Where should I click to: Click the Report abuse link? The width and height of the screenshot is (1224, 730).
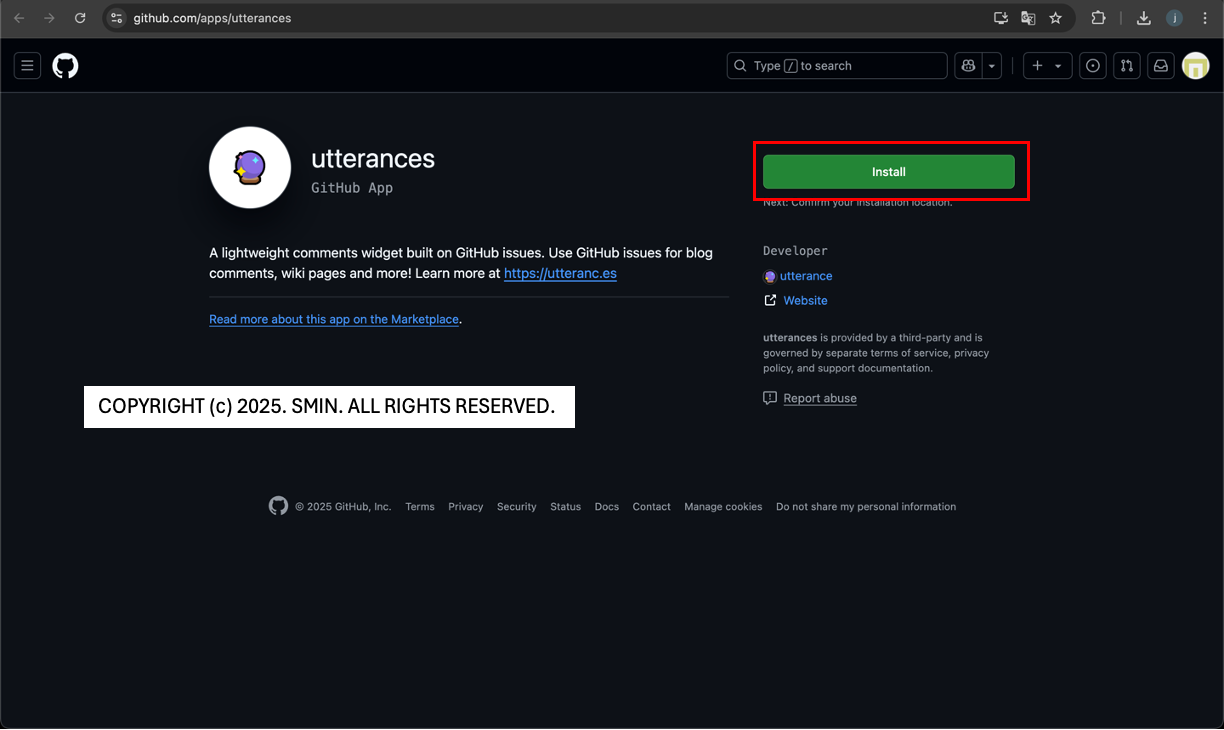820,398
